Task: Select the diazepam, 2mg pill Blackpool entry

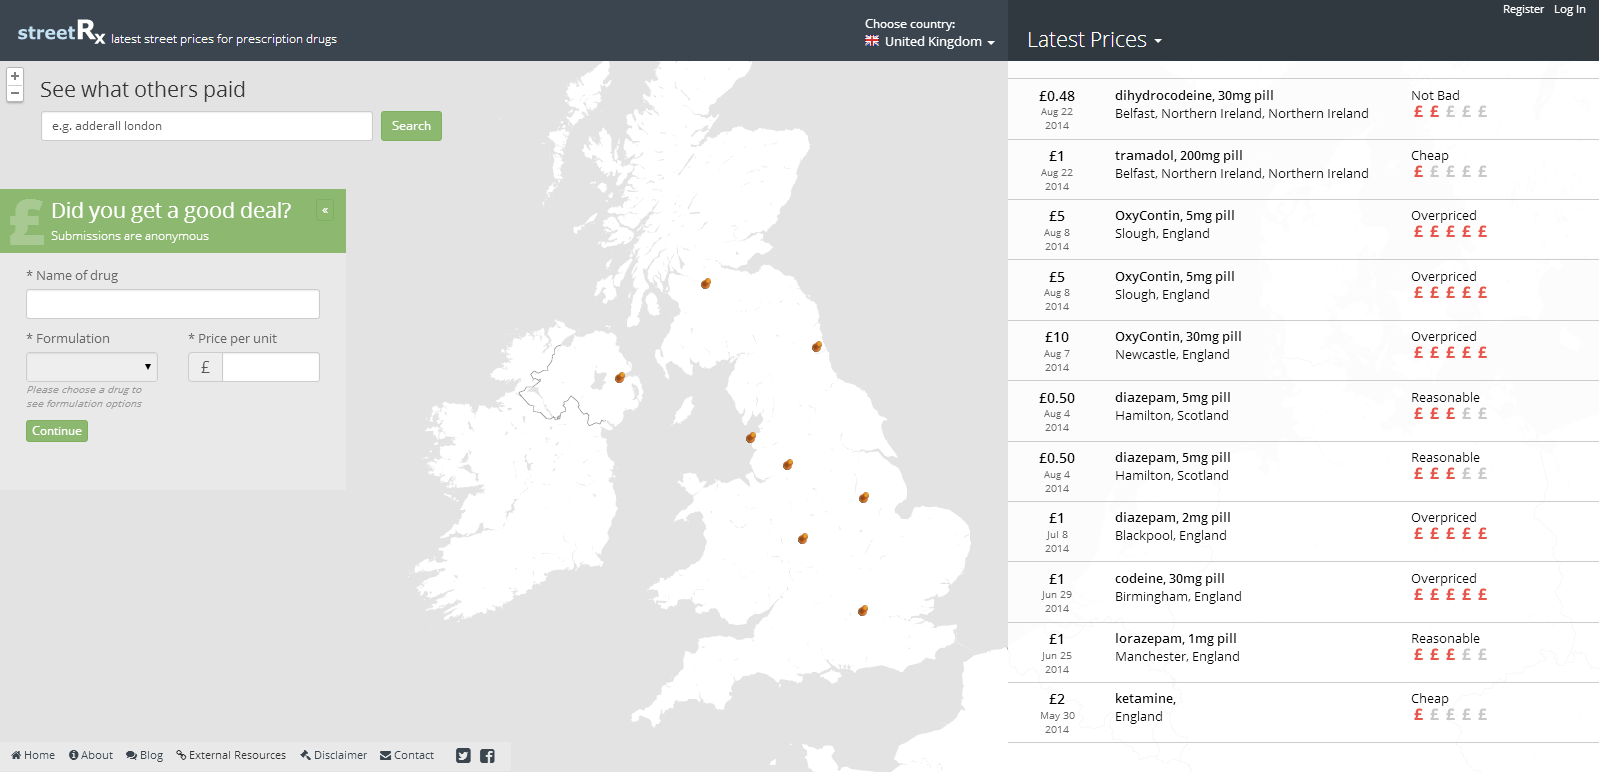Action: pos(1303,532)
